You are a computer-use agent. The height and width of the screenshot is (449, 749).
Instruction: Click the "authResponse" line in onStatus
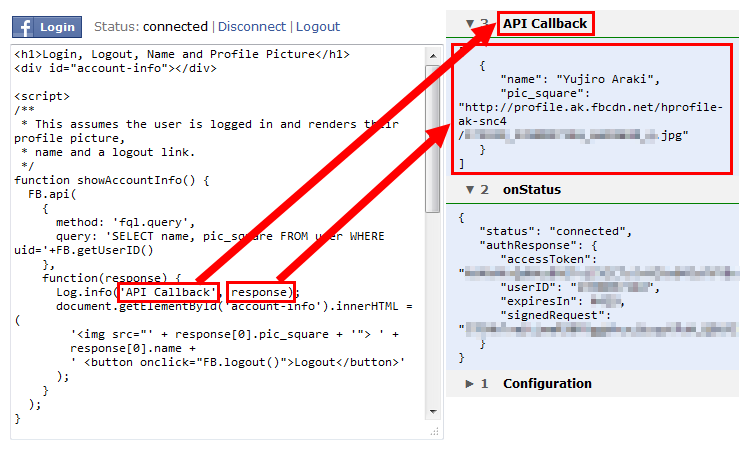point(538,246)
